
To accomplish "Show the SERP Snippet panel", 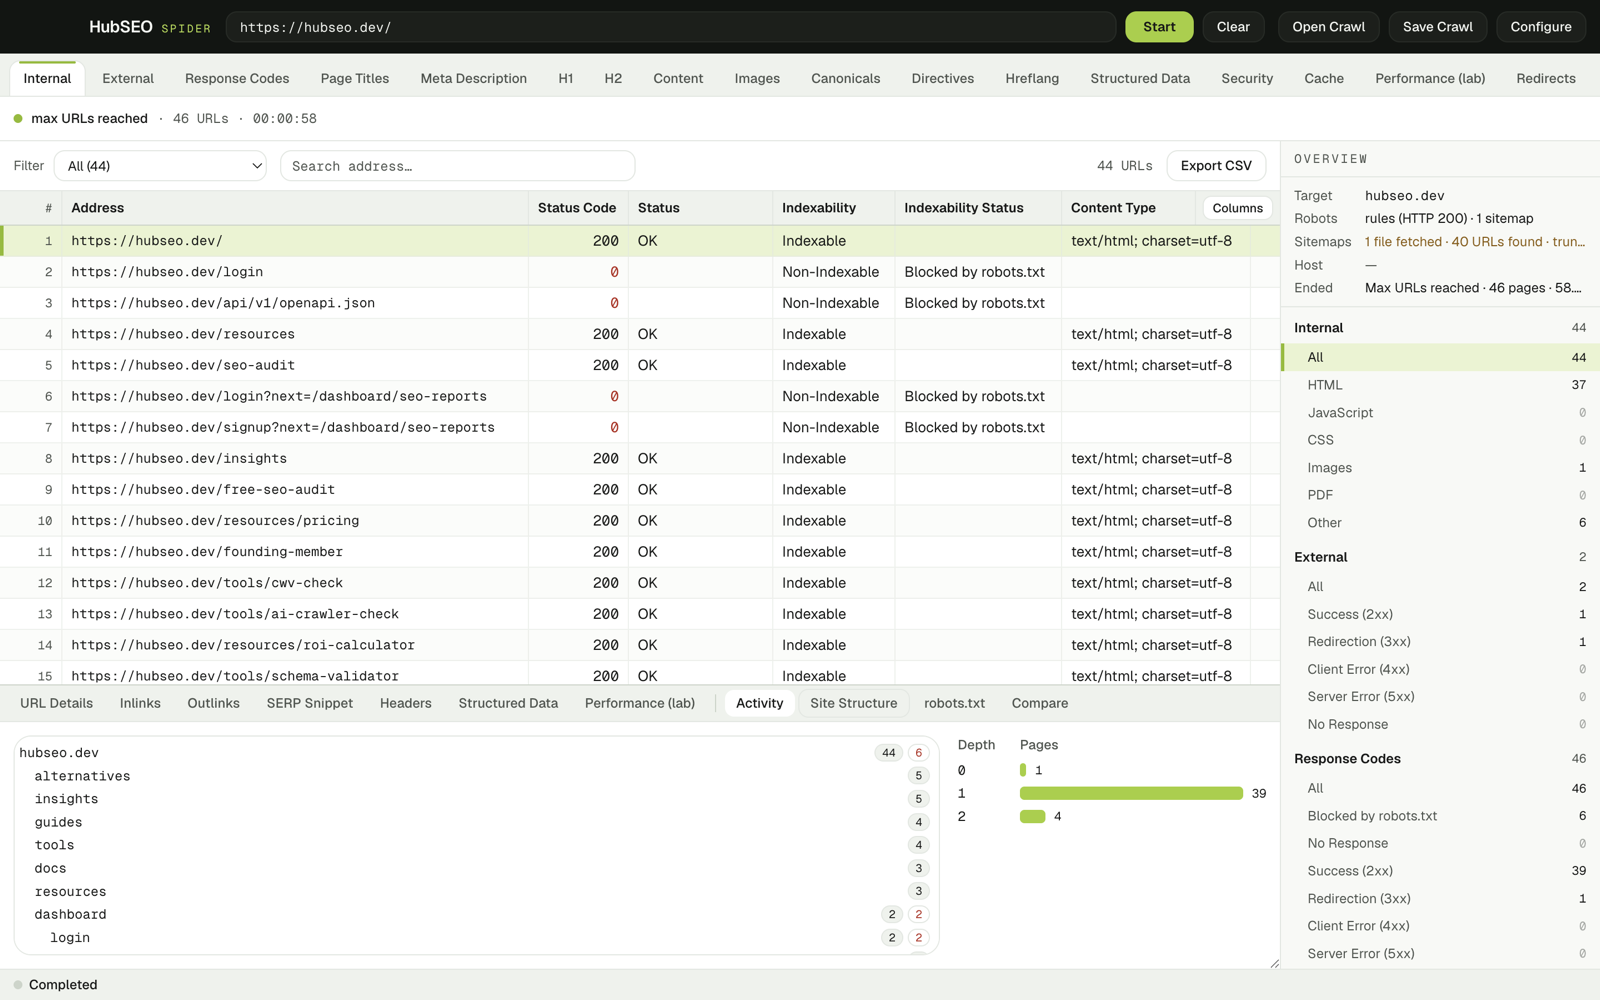I will (310, 703).
